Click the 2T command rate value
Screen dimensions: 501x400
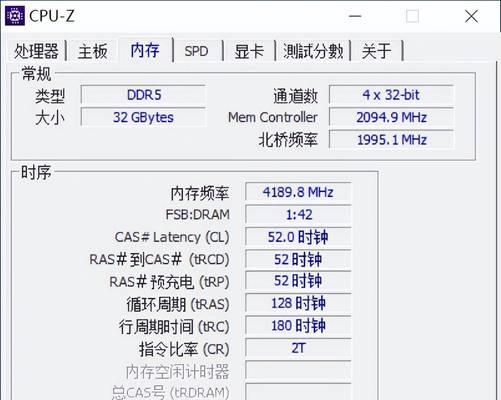298,348
